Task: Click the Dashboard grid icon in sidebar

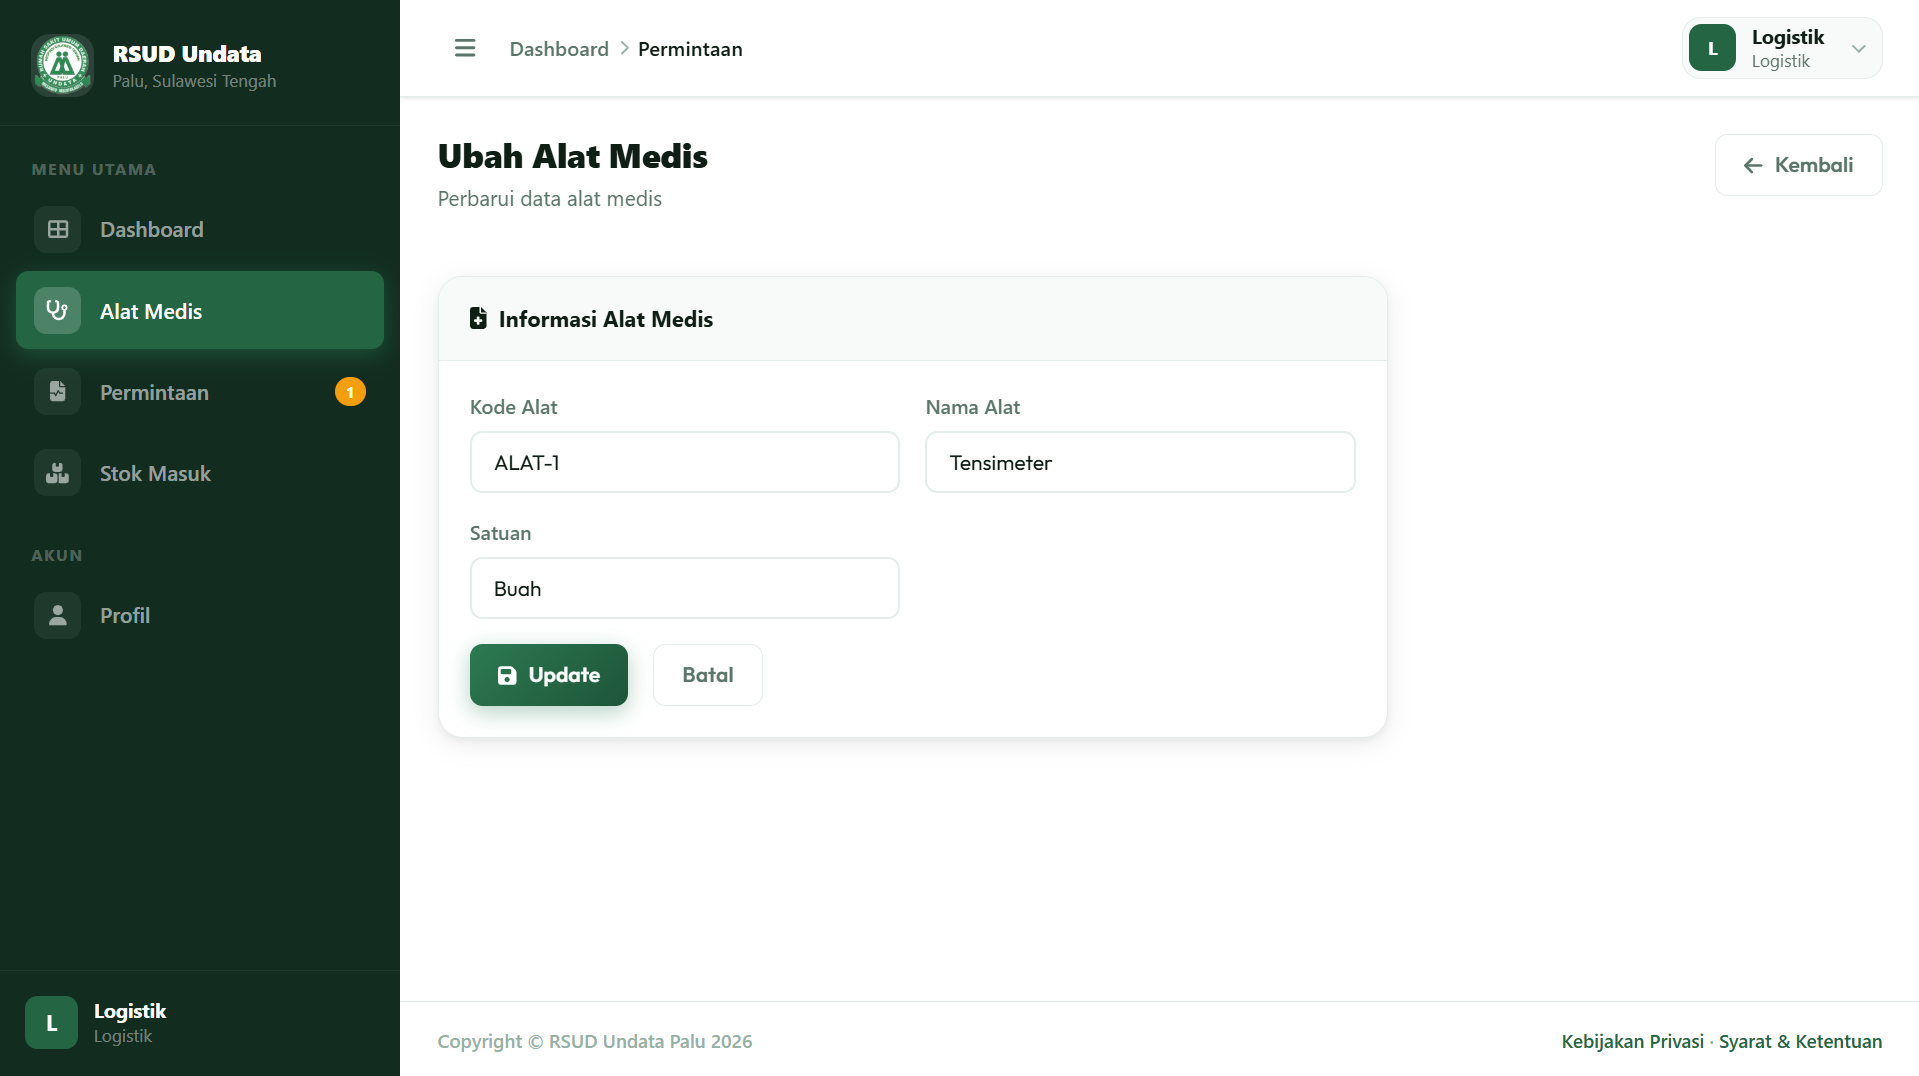Action: point(58,229)
